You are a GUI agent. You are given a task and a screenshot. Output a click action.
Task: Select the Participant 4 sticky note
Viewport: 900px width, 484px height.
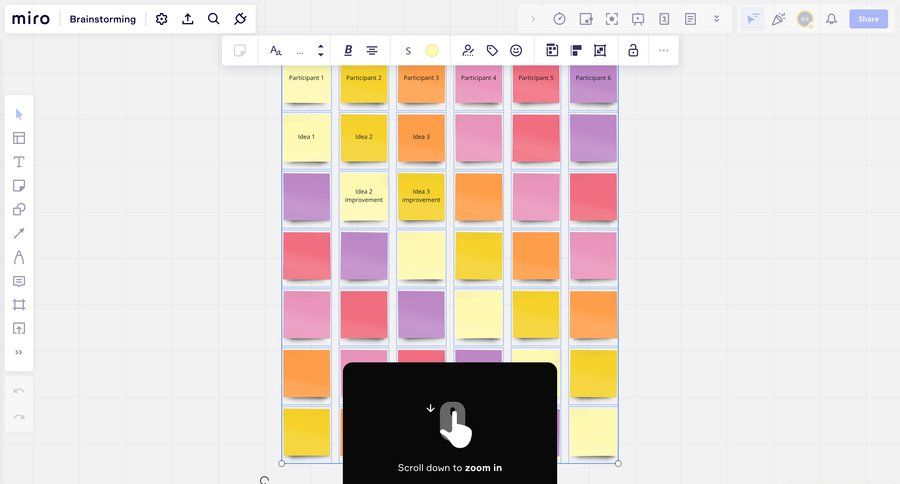coord(479,84)
